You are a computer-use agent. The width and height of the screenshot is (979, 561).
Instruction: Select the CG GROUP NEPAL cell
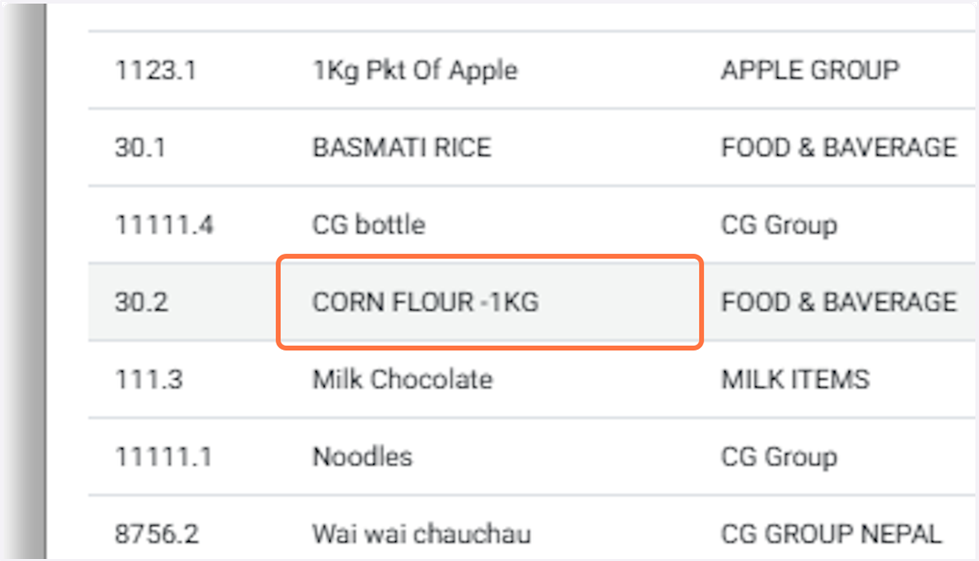coord(830,534)
